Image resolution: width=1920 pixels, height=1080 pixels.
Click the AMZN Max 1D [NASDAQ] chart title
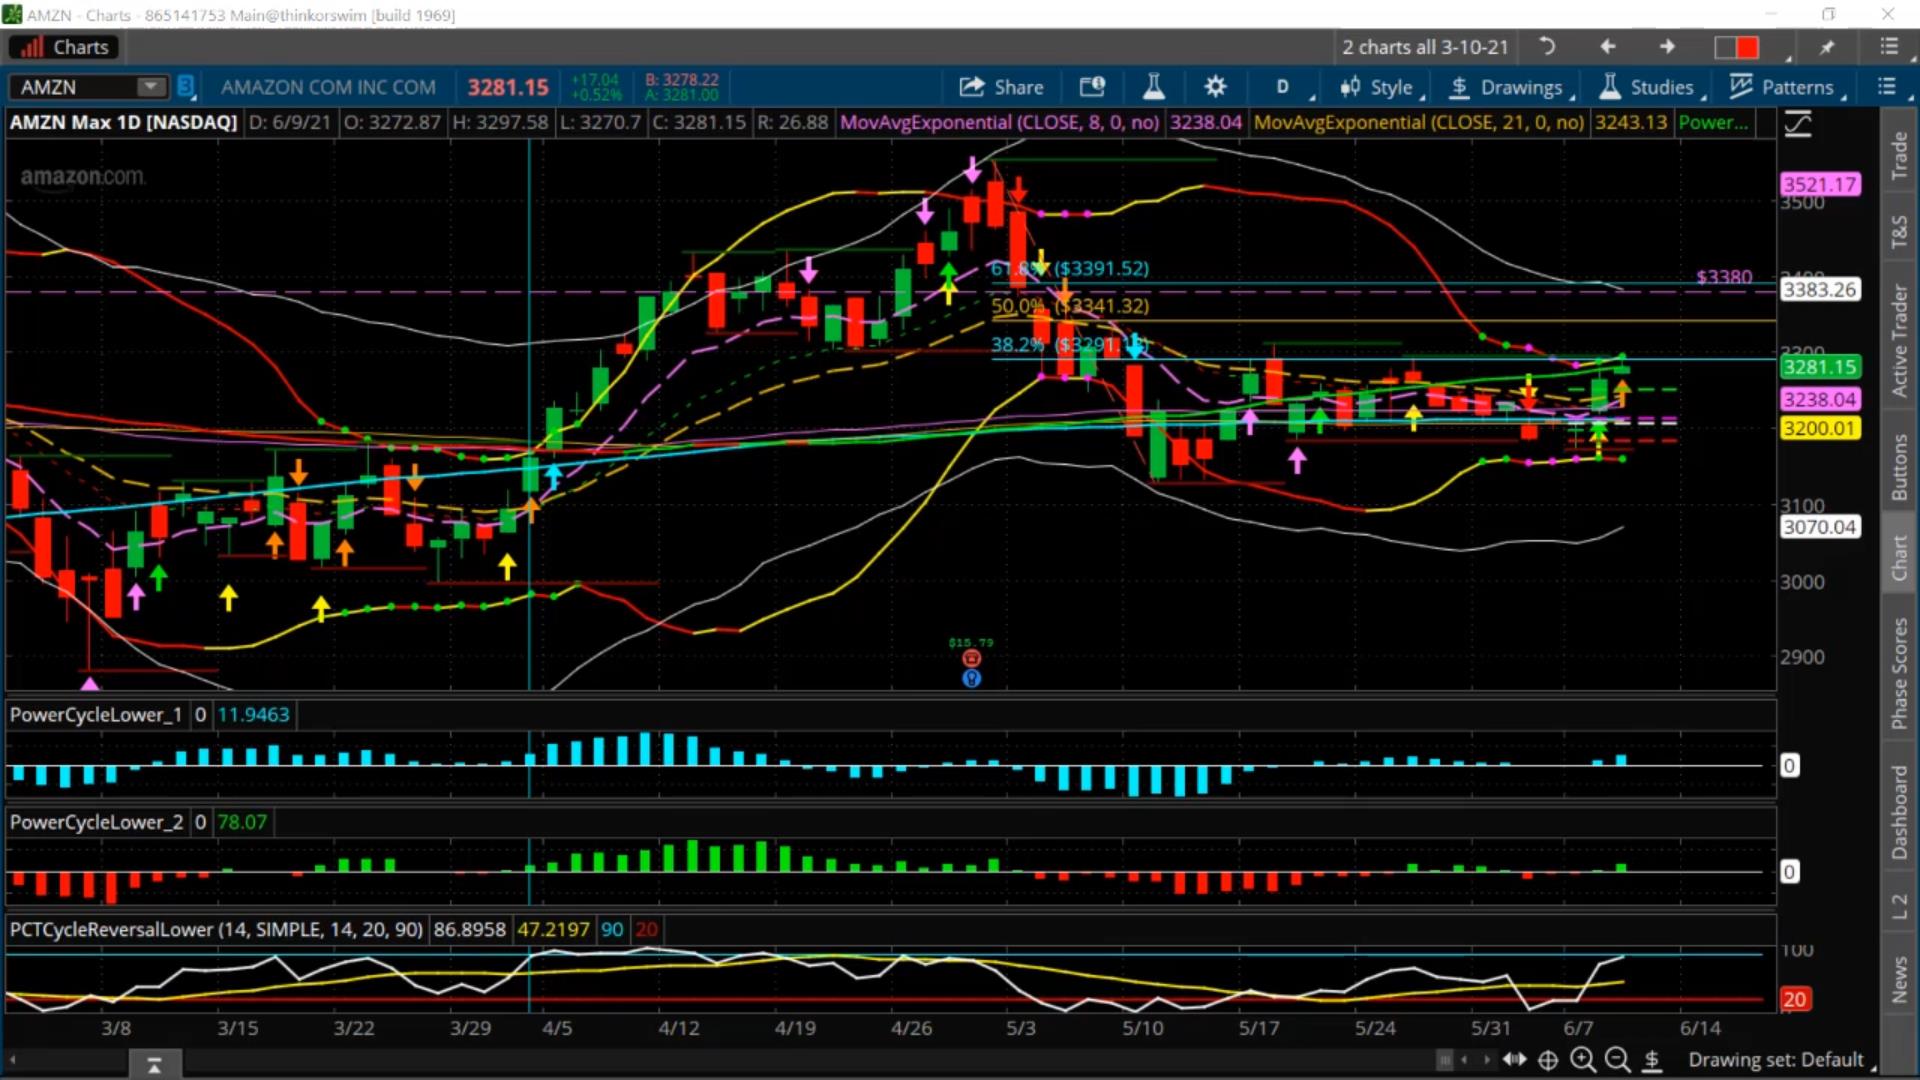pos(124,122)
